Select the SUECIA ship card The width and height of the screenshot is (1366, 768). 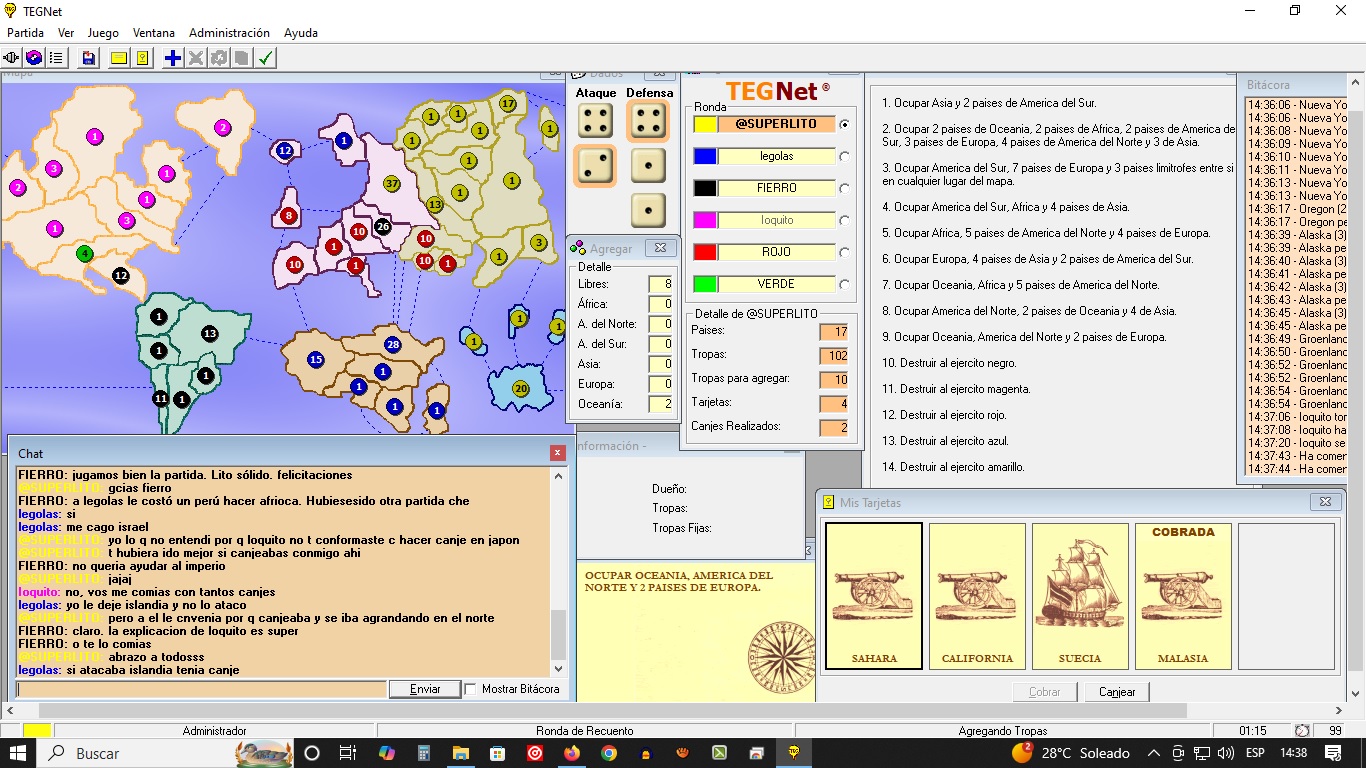tap(1080, 596)
